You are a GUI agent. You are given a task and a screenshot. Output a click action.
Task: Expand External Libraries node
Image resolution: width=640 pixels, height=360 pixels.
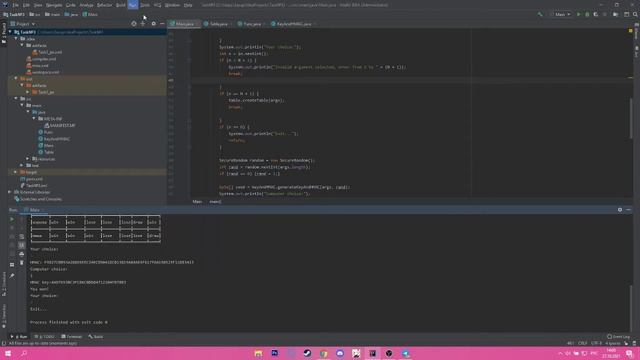coord(10,192)
